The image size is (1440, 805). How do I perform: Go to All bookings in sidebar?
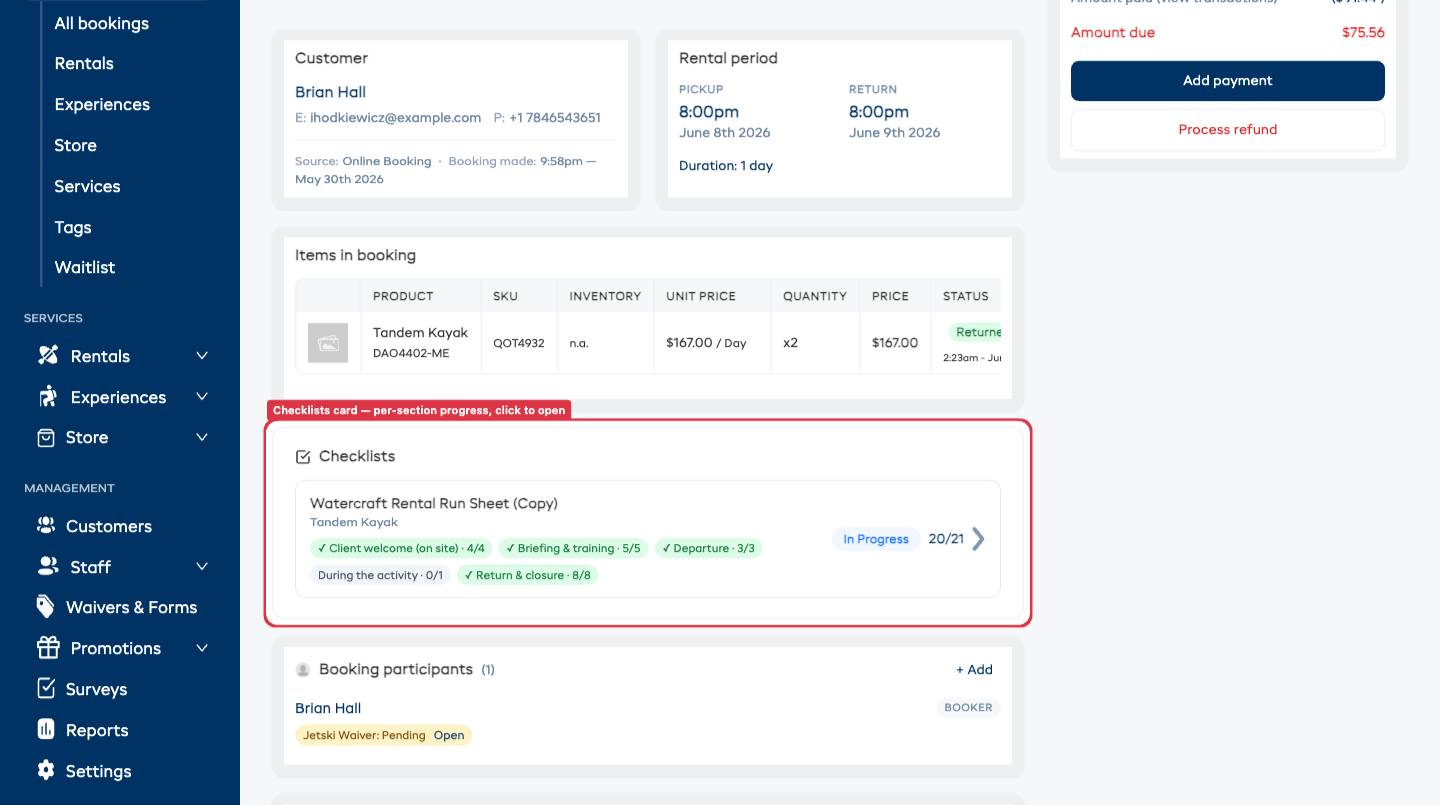102,23
